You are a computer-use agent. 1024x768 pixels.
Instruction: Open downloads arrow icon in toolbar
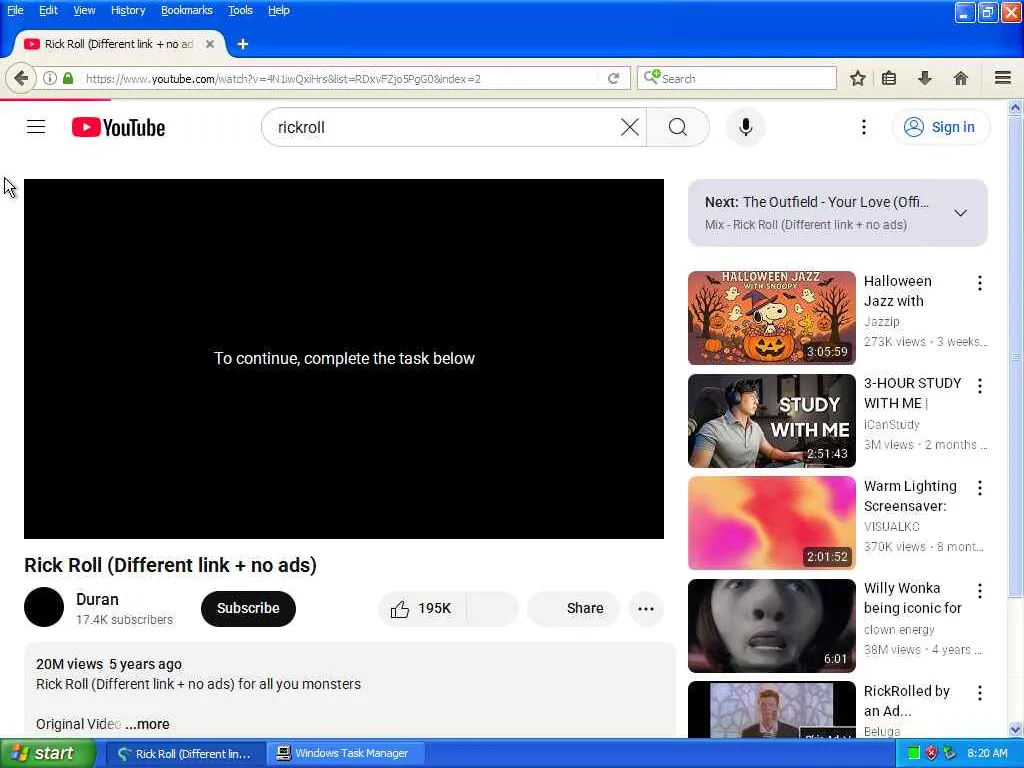925,78
